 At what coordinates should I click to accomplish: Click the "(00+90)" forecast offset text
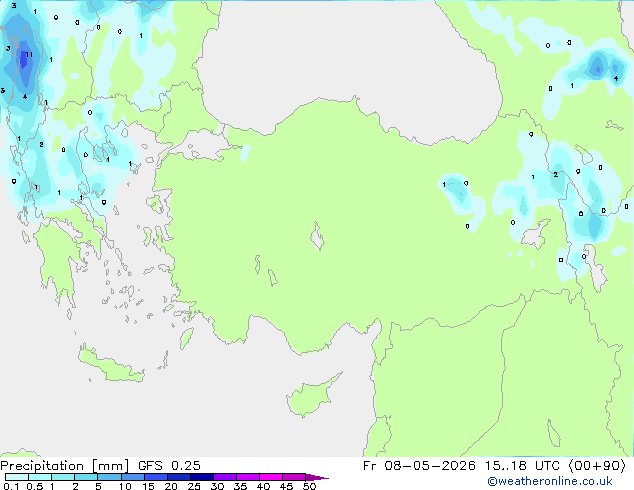(x=597, y=466)
